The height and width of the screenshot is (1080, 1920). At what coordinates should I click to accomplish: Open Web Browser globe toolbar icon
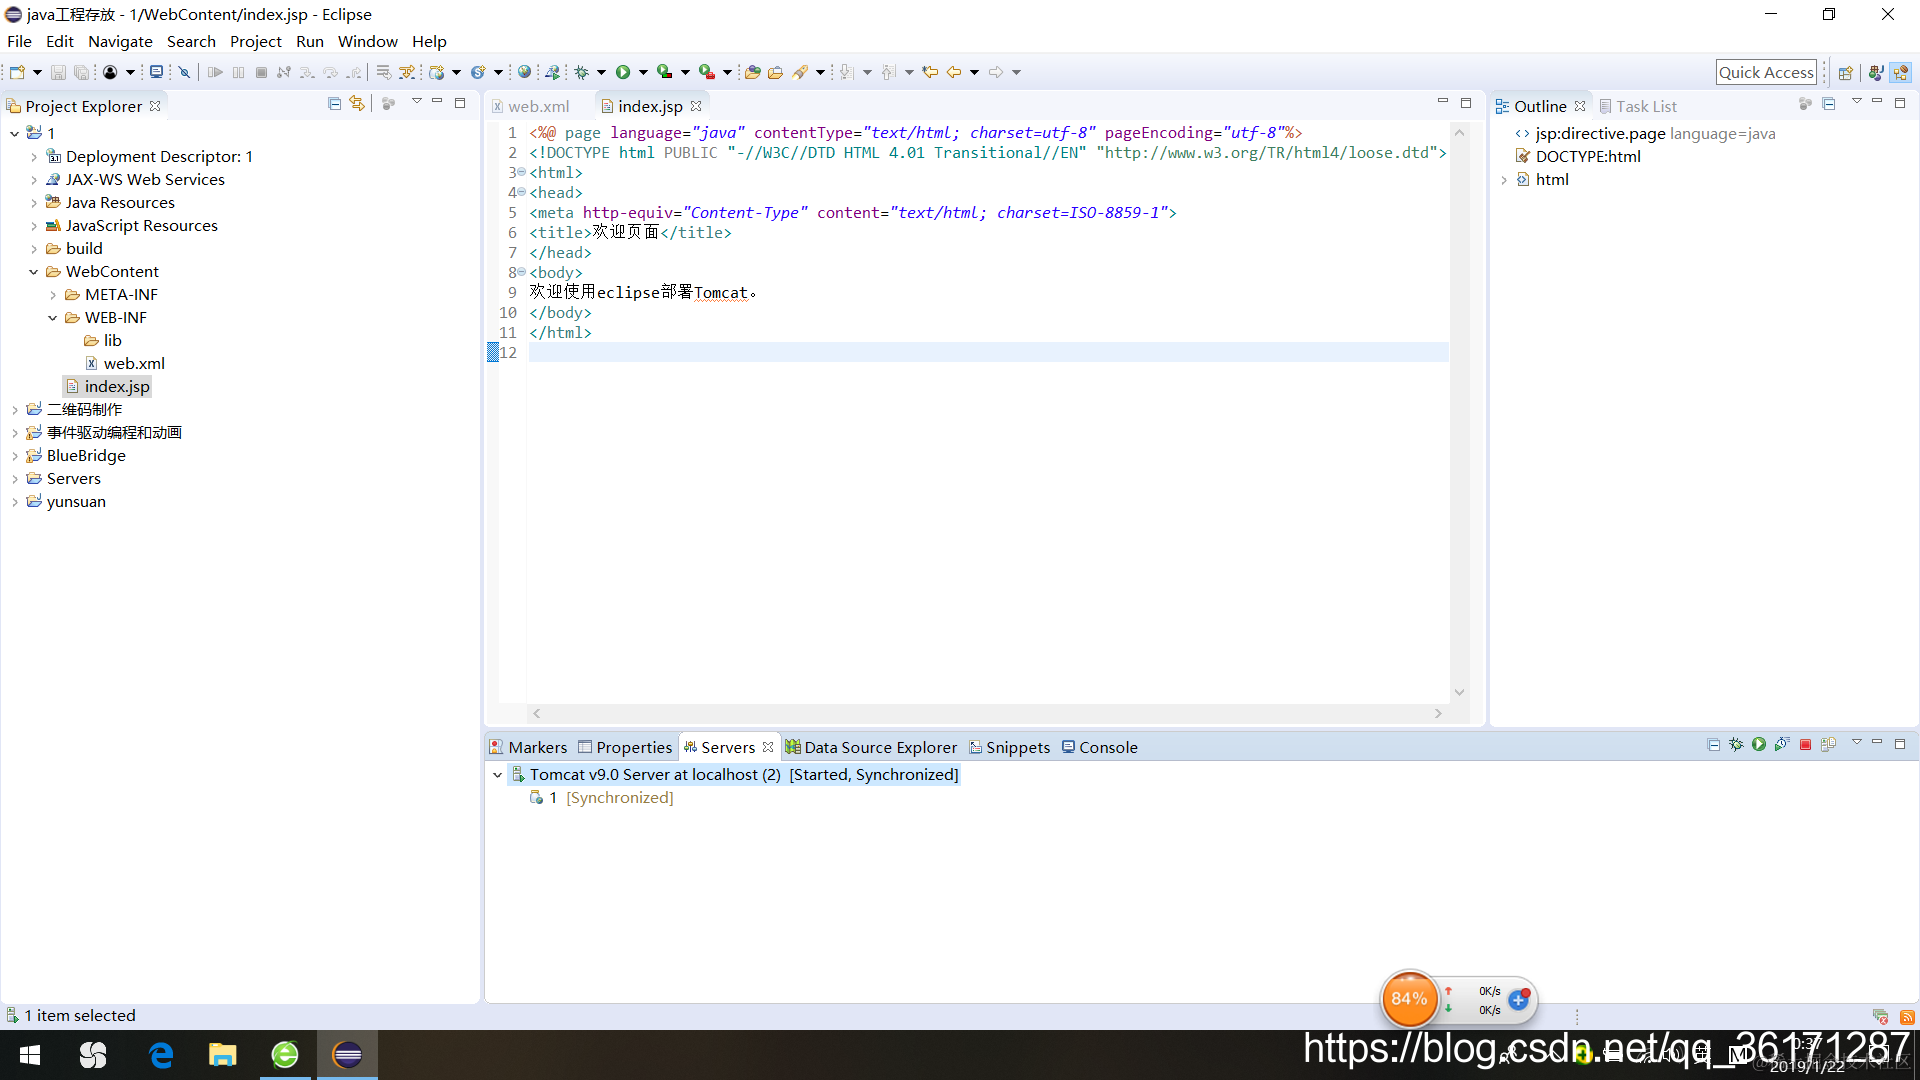524,72
